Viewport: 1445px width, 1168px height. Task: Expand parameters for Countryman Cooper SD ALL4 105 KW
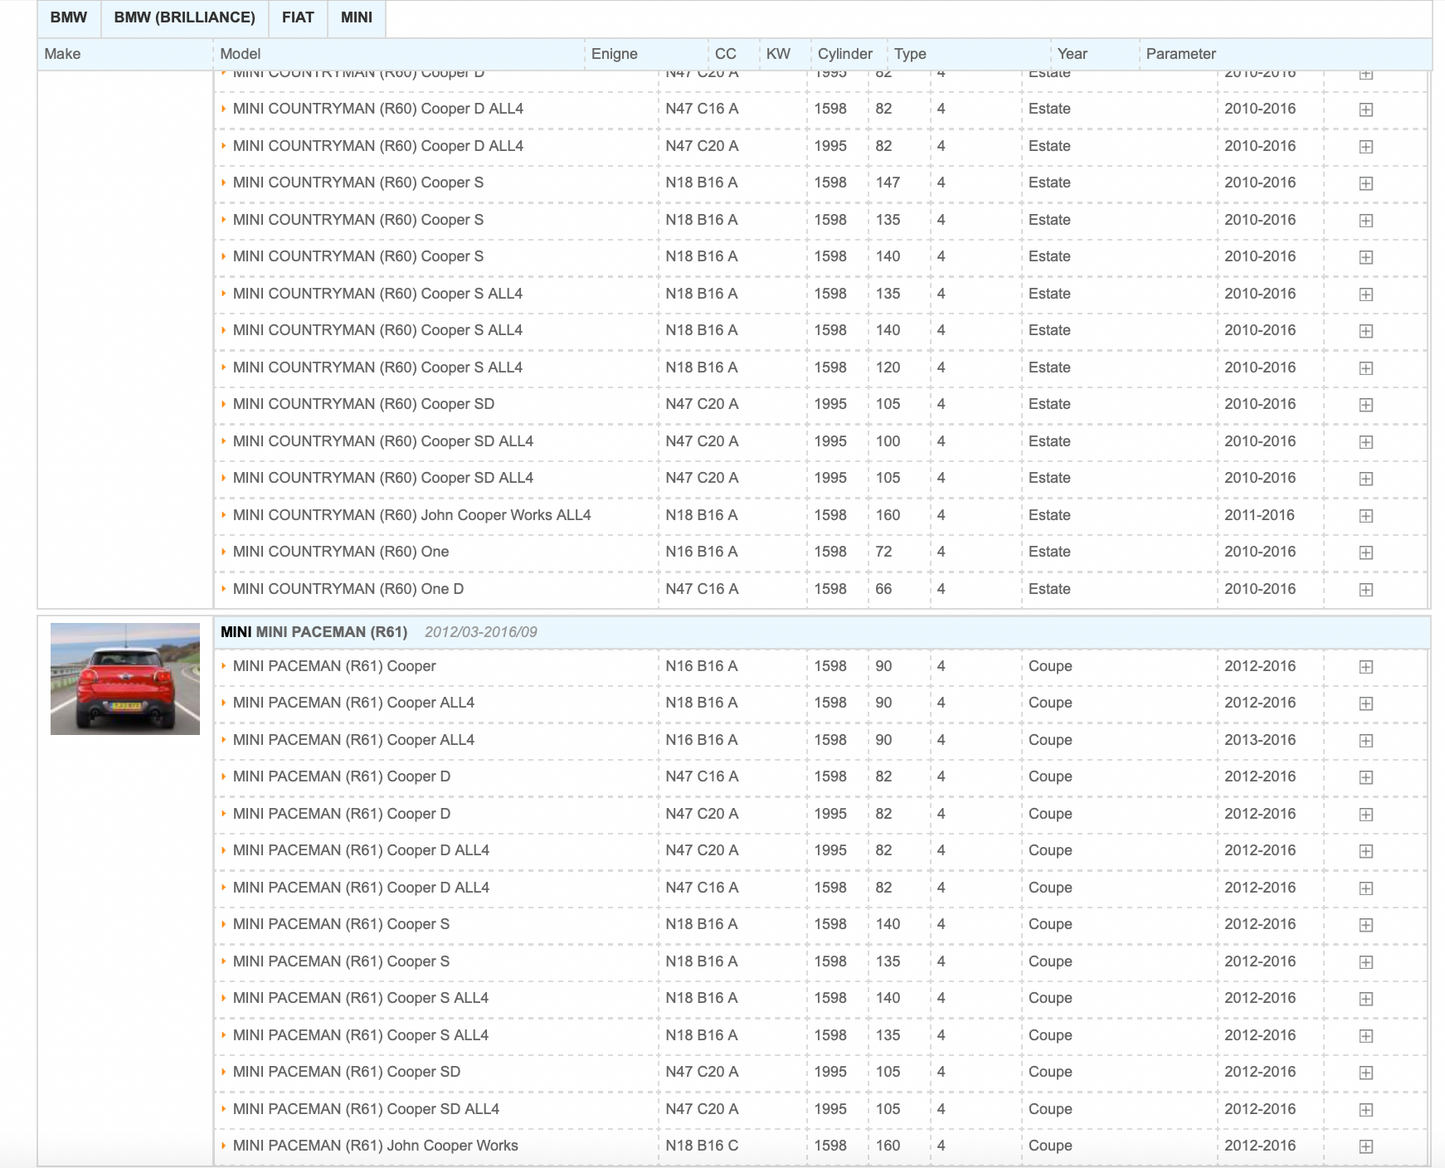click(x=1366, y=479)
